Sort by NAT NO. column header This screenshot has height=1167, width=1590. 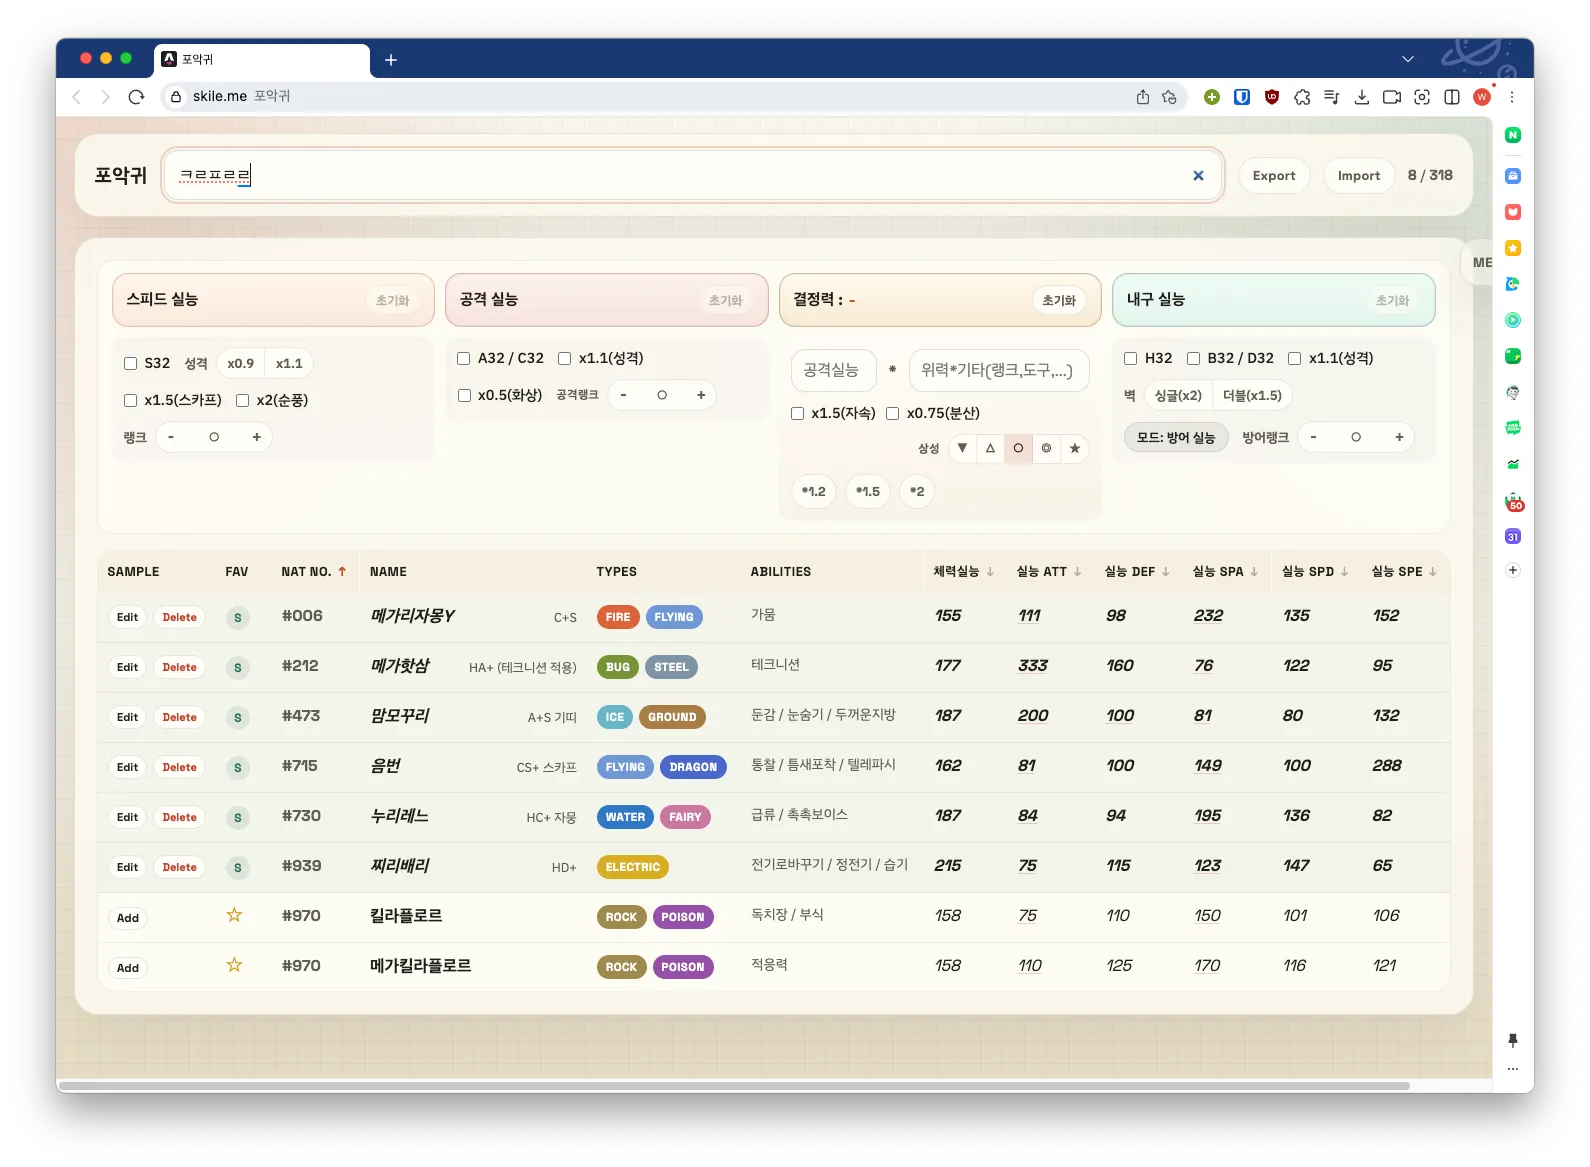tap(314, 572)
